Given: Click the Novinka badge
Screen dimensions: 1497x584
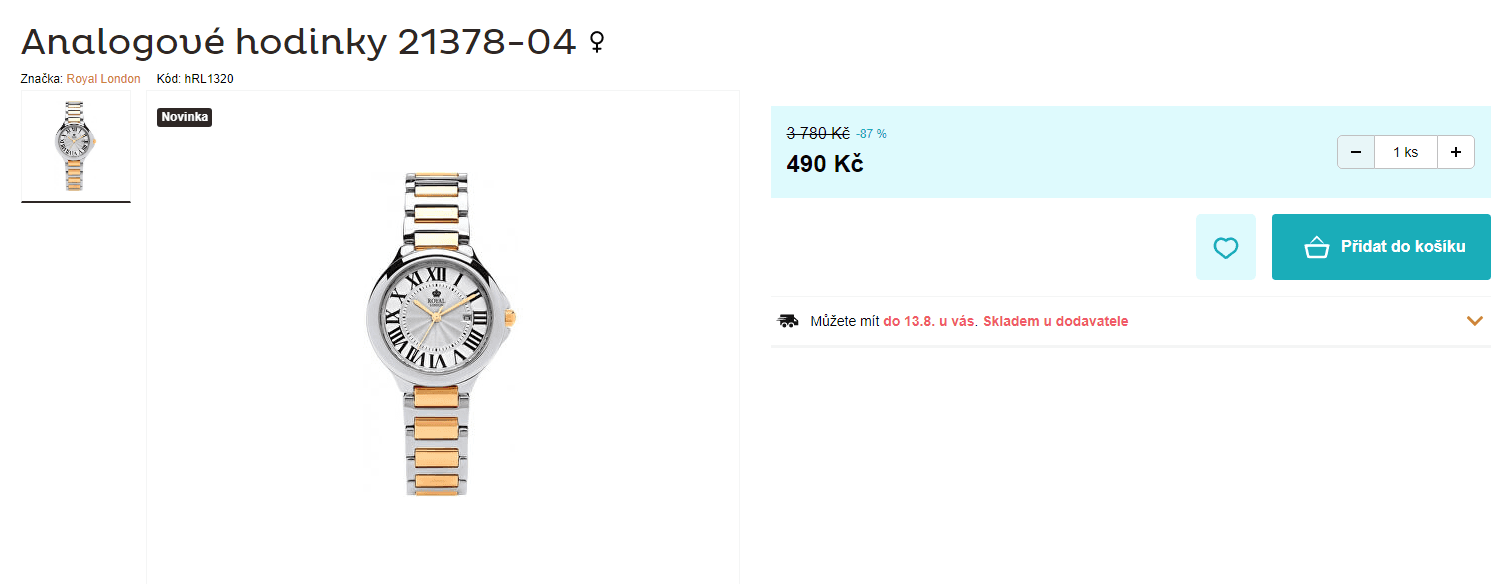Looking at the screenshot, I should 185,117.
